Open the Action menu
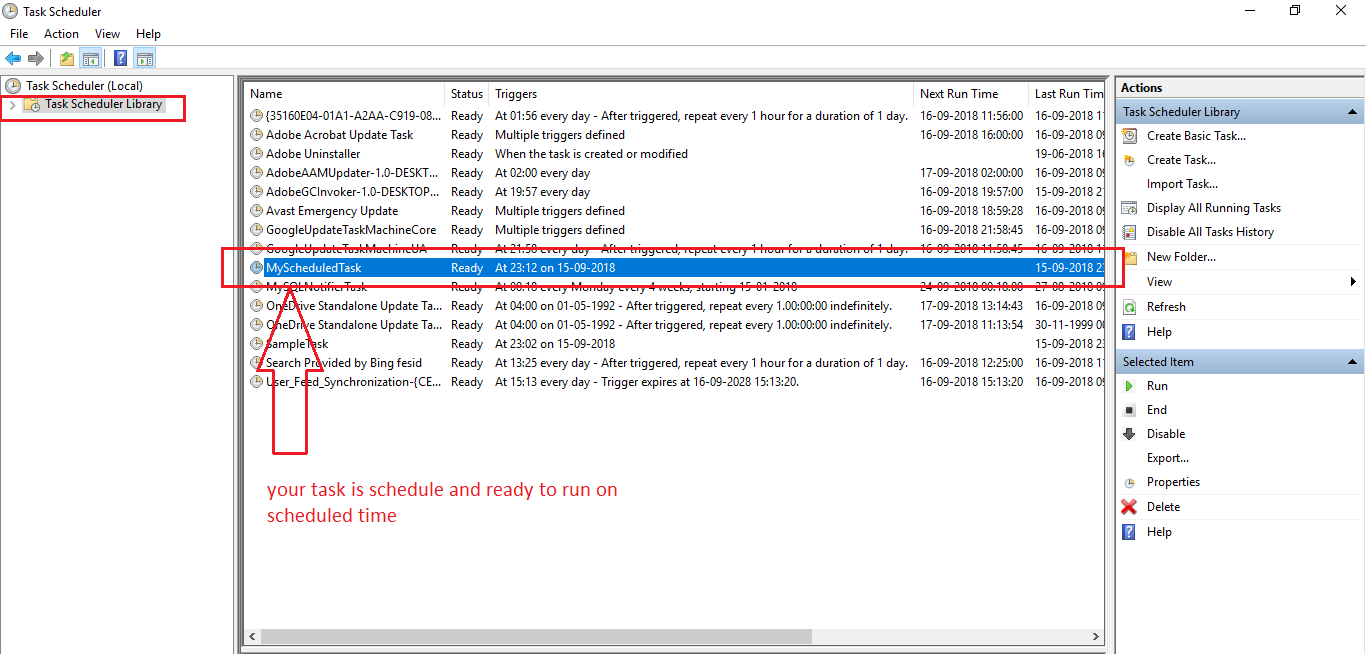Image resolution: width=1366 pixels, height=654 pixels. pos(61,33)
